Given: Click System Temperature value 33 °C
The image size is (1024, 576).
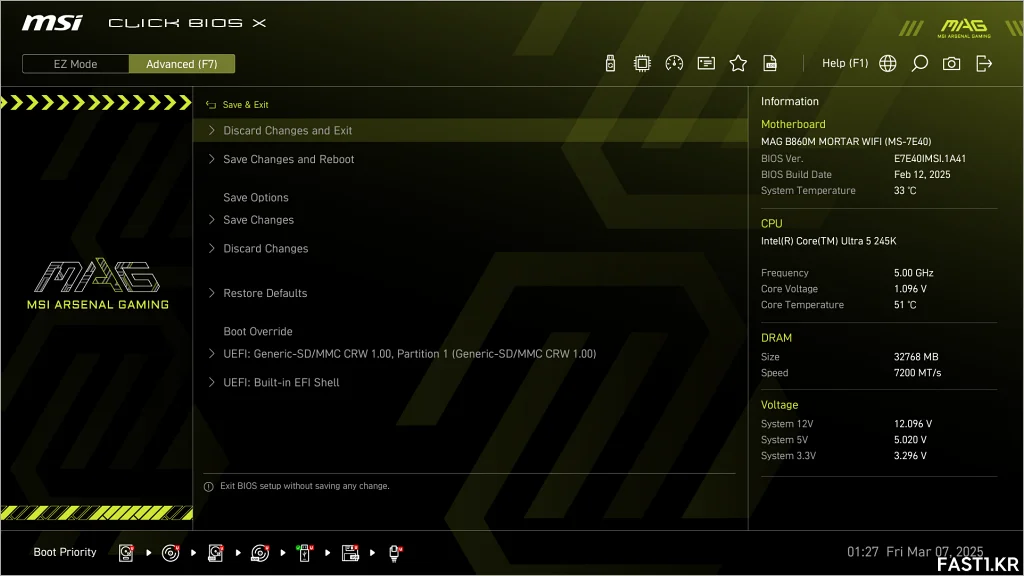Looking at the screenshot, I should pos(904,191).
